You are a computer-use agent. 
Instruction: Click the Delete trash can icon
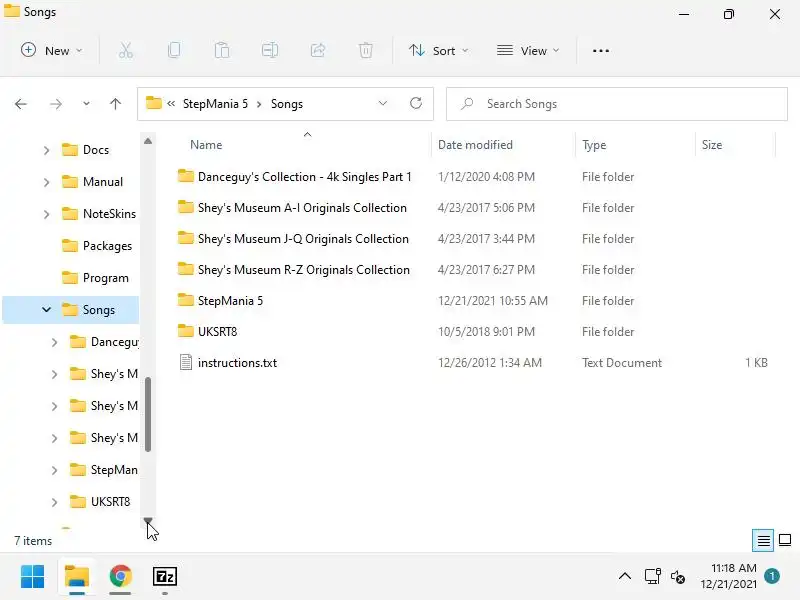click(366, 51)
